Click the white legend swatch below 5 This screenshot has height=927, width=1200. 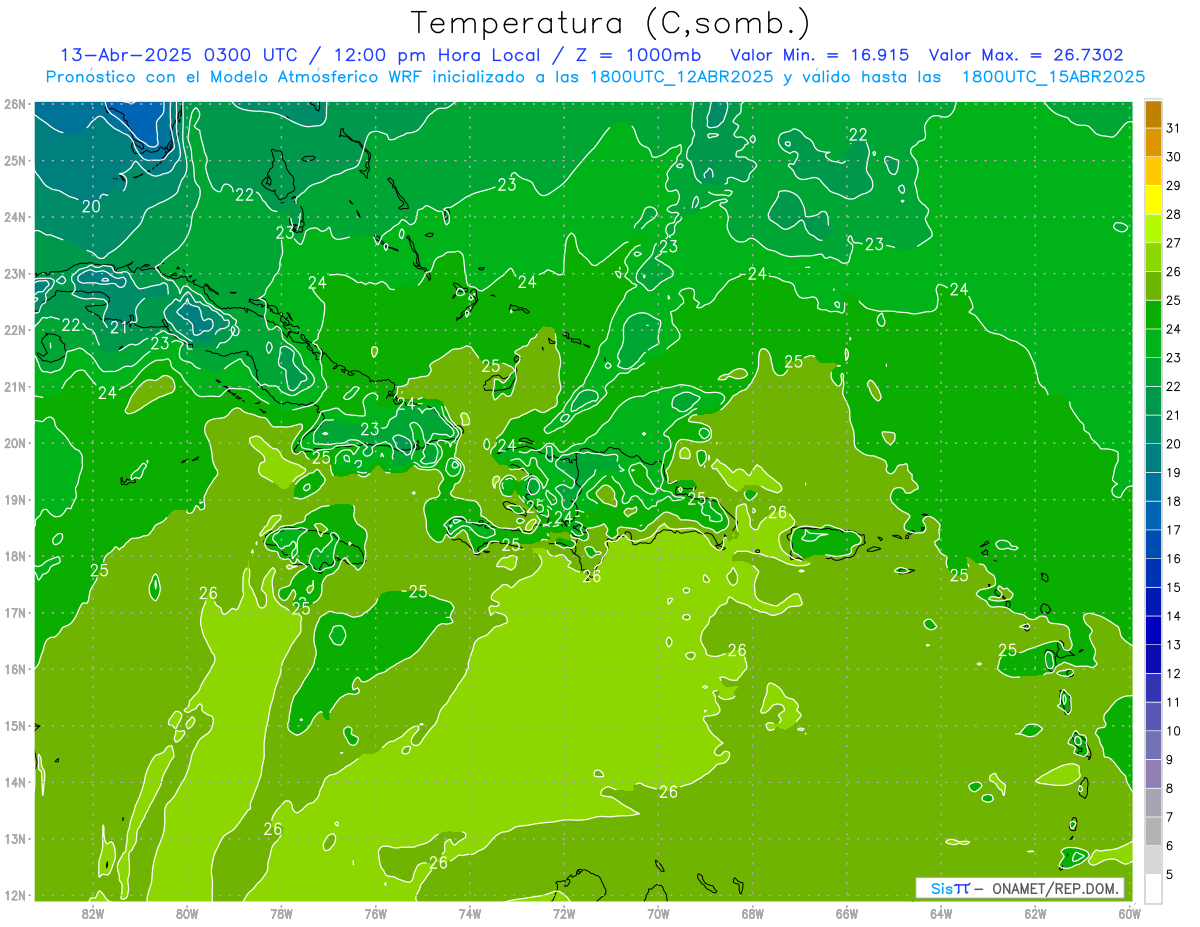[x=1153, y=889]
